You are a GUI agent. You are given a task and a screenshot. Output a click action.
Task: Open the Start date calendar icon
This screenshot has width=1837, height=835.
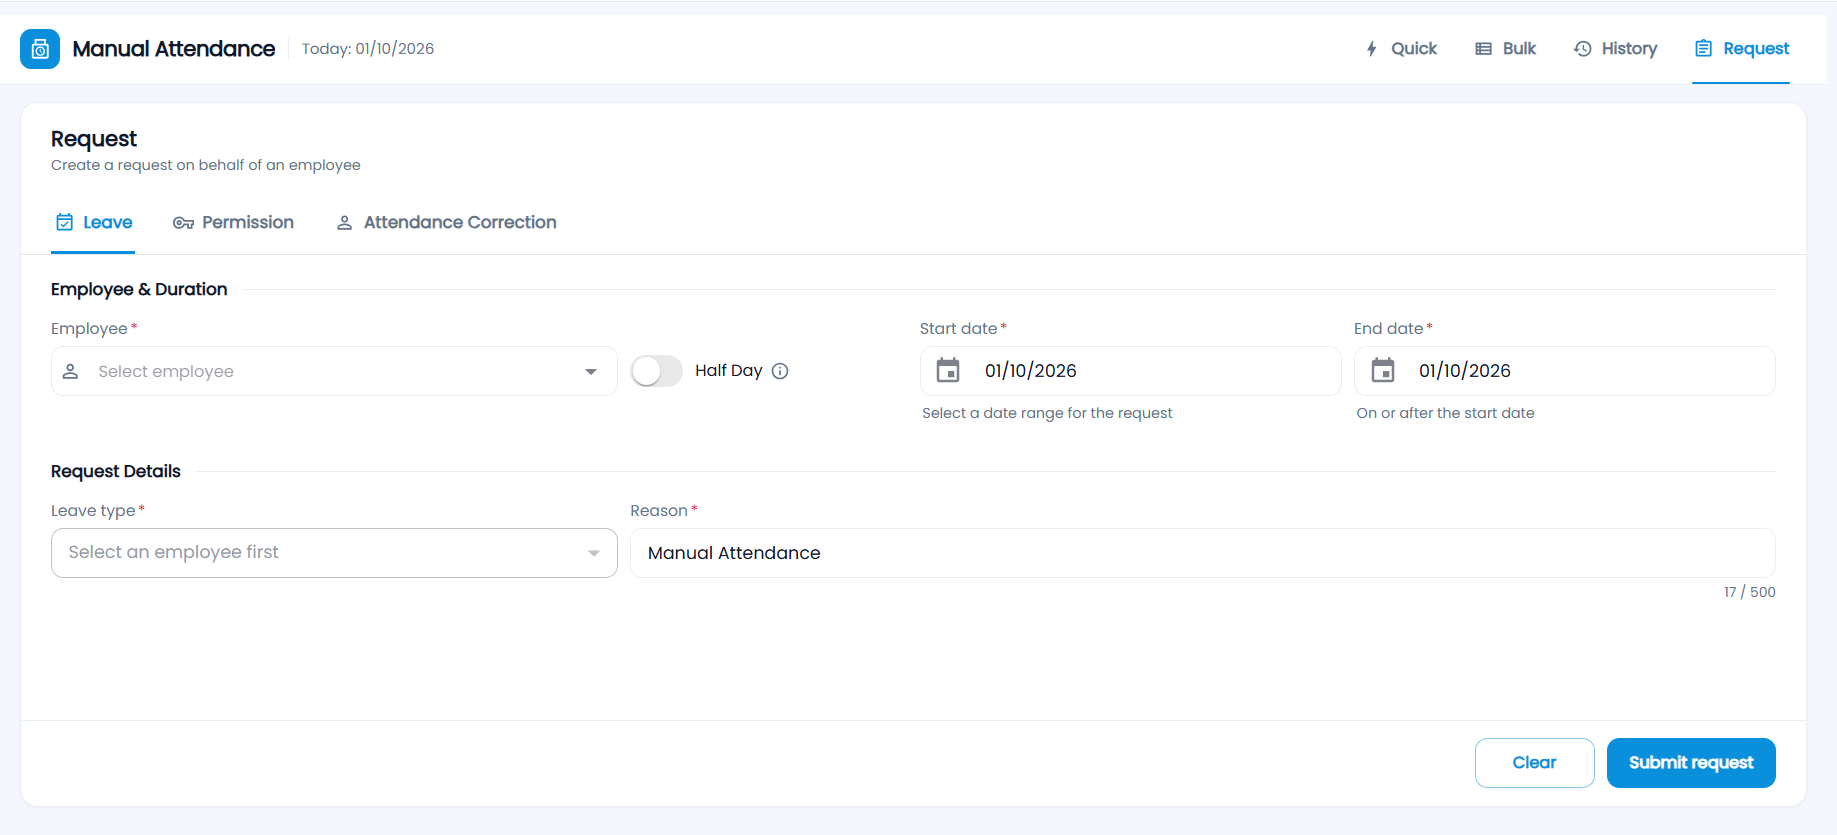[948, 371]
